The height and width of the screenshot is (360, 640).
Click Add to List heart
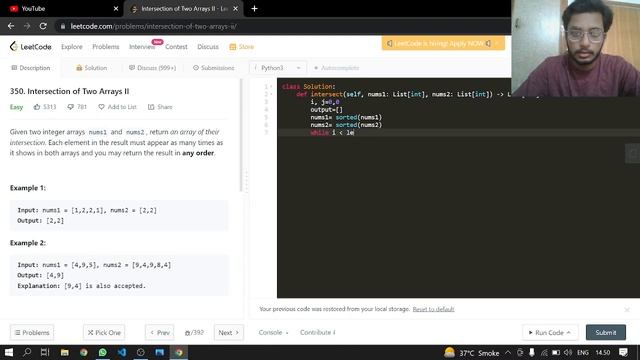tap(118, 107)
